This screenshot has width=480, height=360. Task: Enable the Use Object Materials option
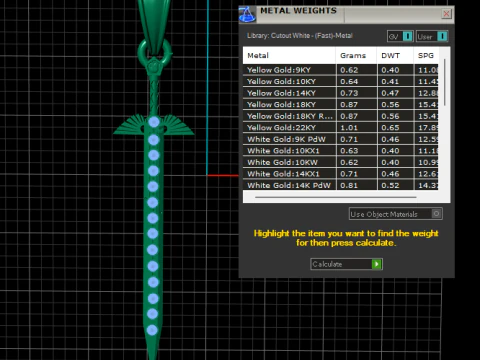(396, 214)
